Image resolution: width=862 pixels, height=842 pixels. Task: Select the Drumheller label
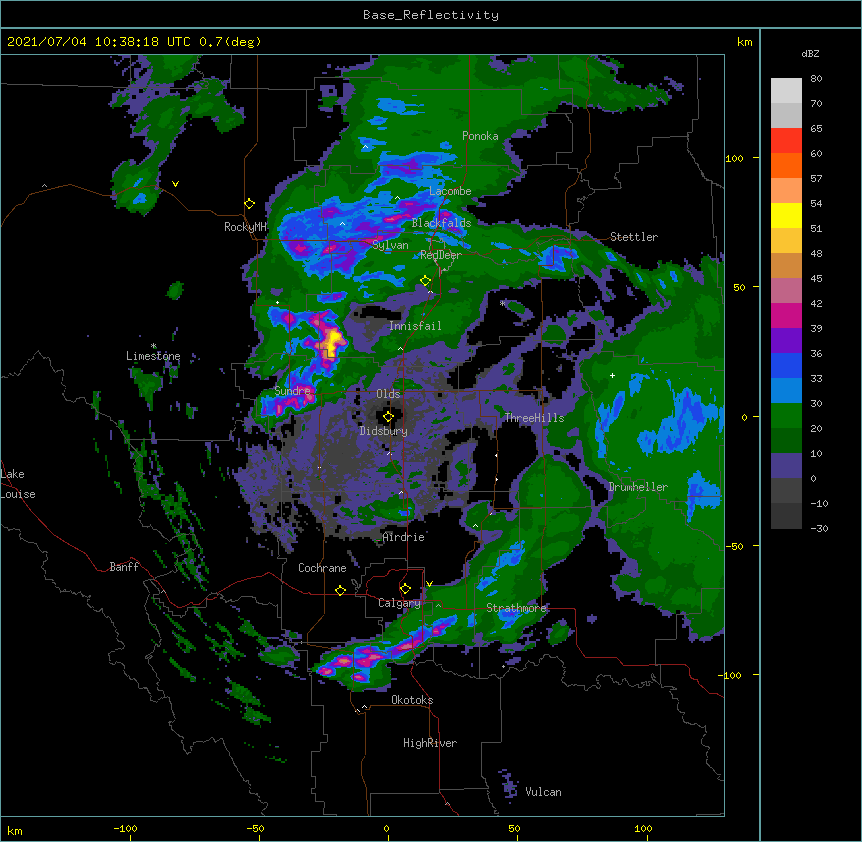coord(638,487)
